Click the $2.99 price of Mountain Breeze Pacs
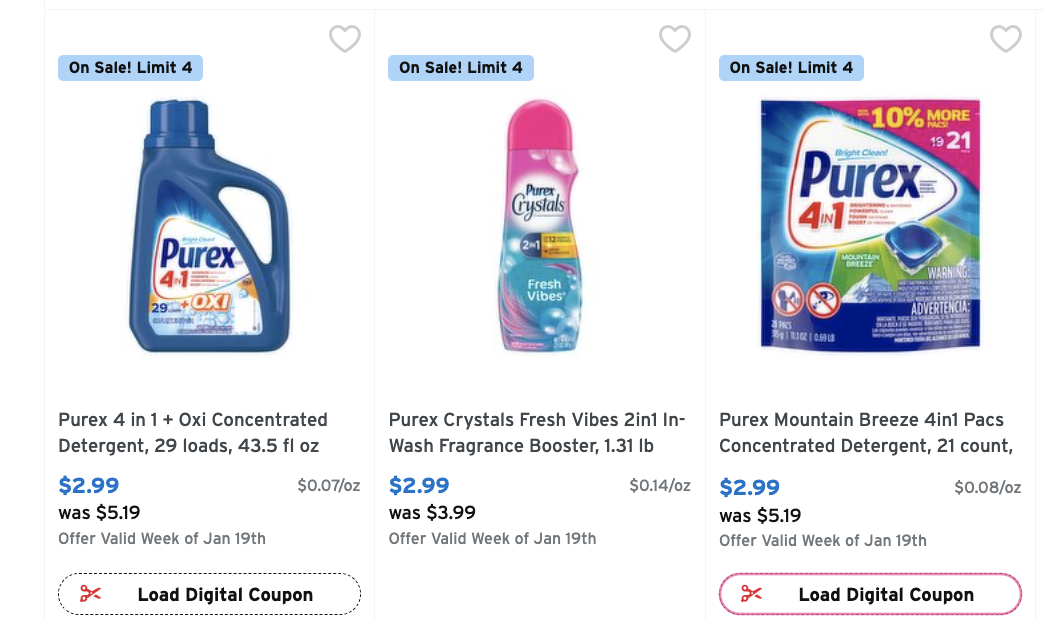The height and width of the screenshot is (620, 1044). tap(750, 487)
